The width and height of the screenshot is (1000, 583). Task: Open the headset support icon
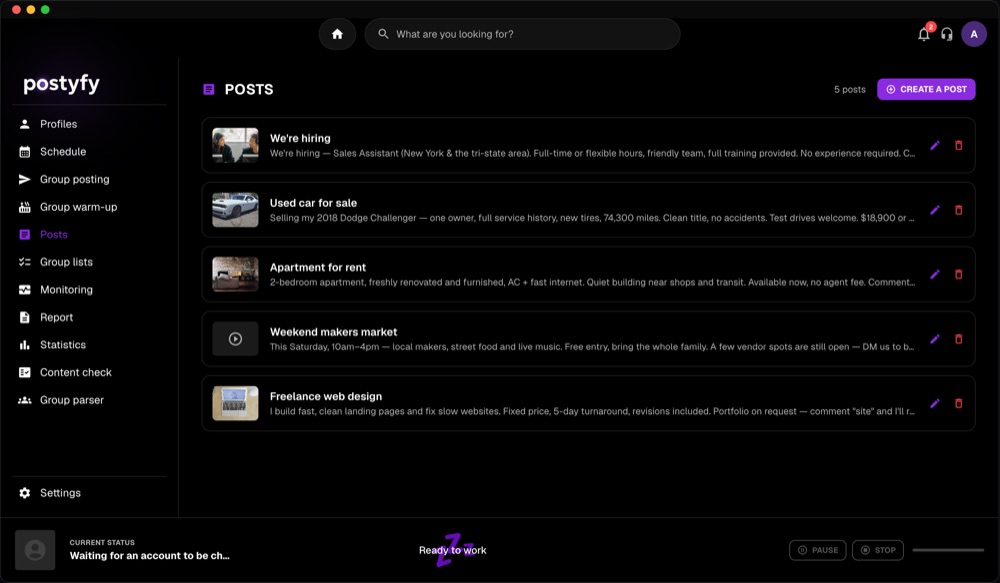click(947, 34)
